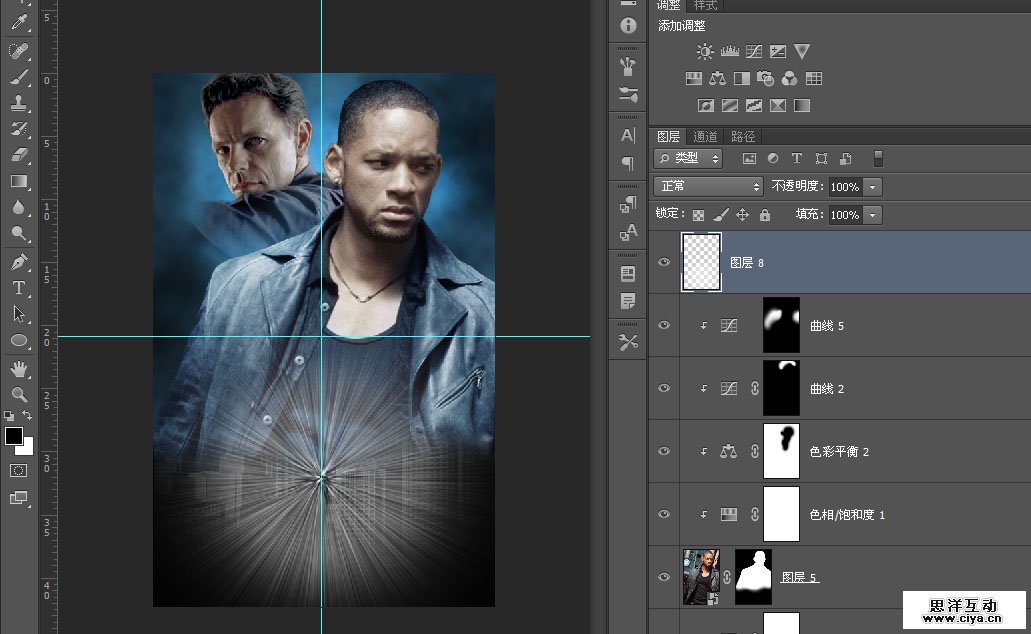Viewport: 1031px width, 634px height.
Task: Add a Black & White adjustment
Action: [x=741, y=79]
